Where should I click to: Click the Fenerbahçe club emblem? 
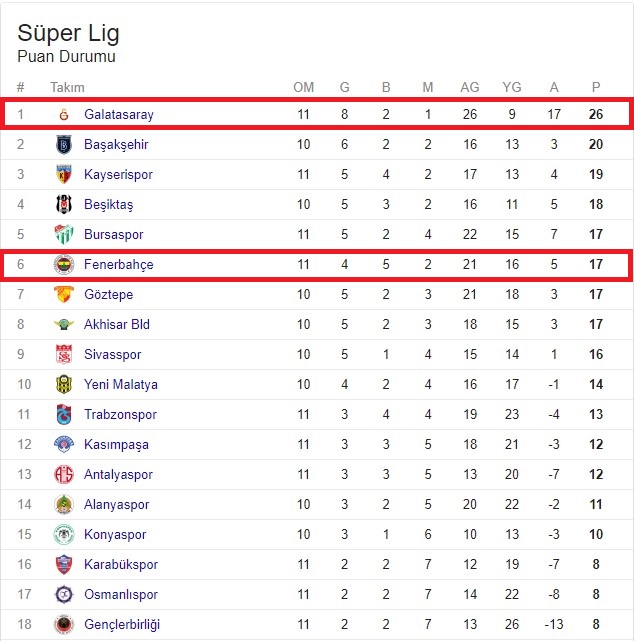pyautogui.click(x=64, y=264)
